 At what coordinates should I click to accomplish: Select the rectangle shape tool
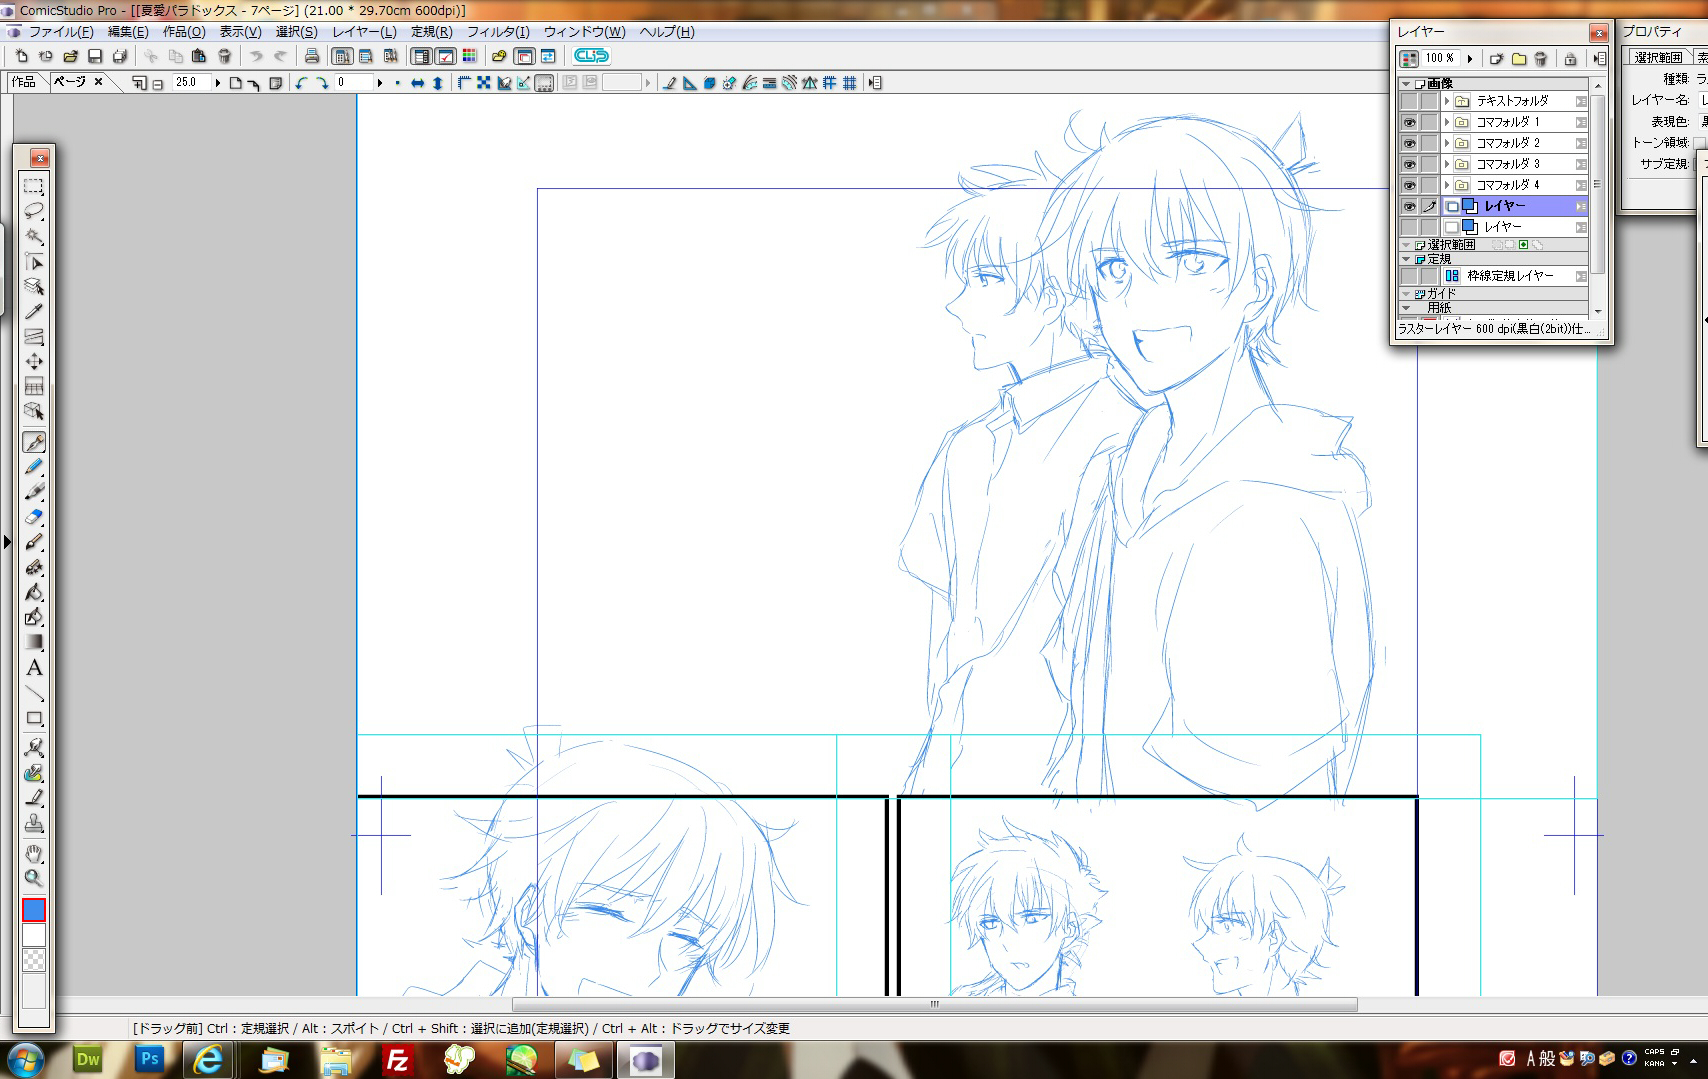coord(34,718)
